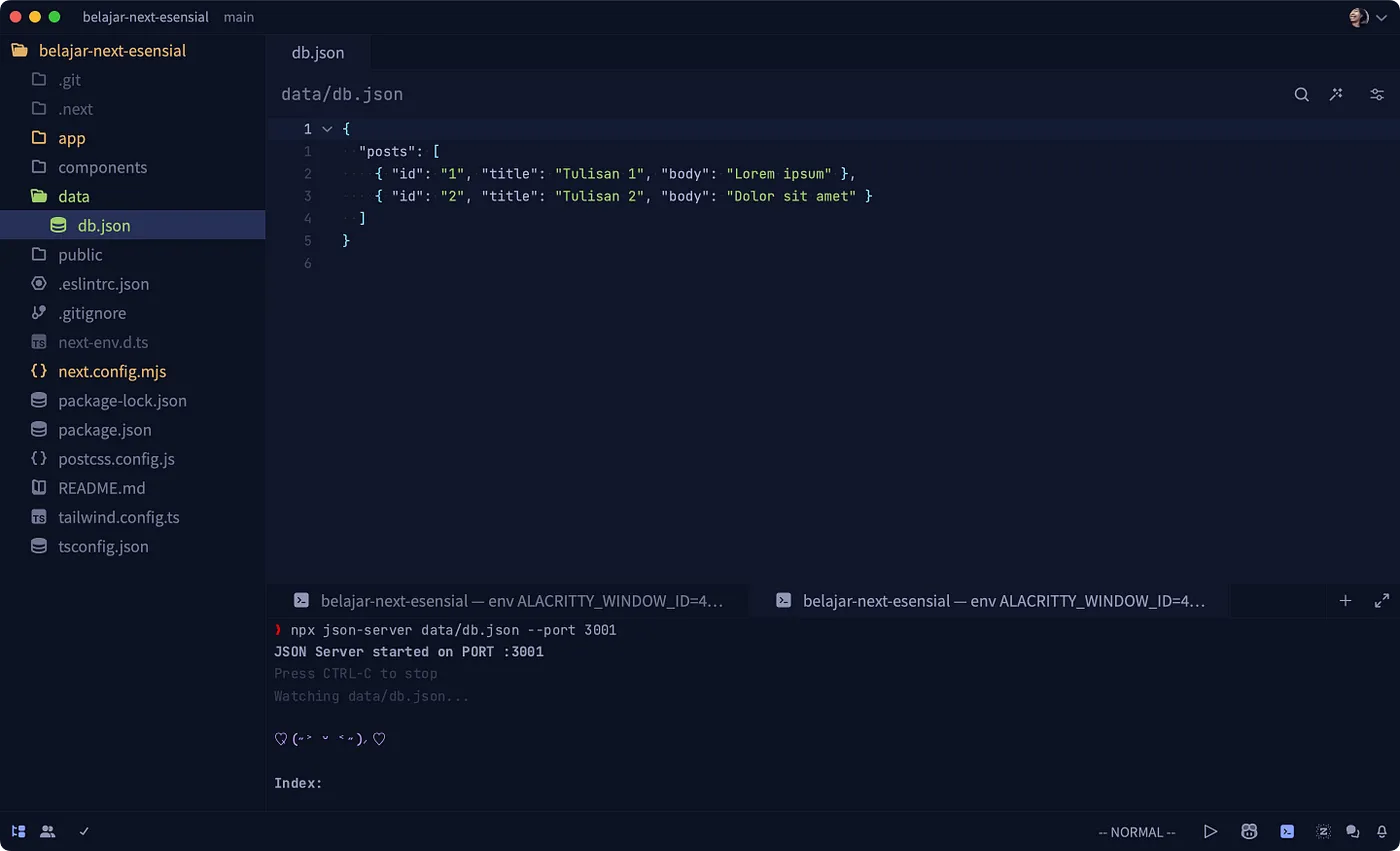Viewport: 1400px width, 851px height.
Task: Toggle the project panel icon
Action: 17,831
